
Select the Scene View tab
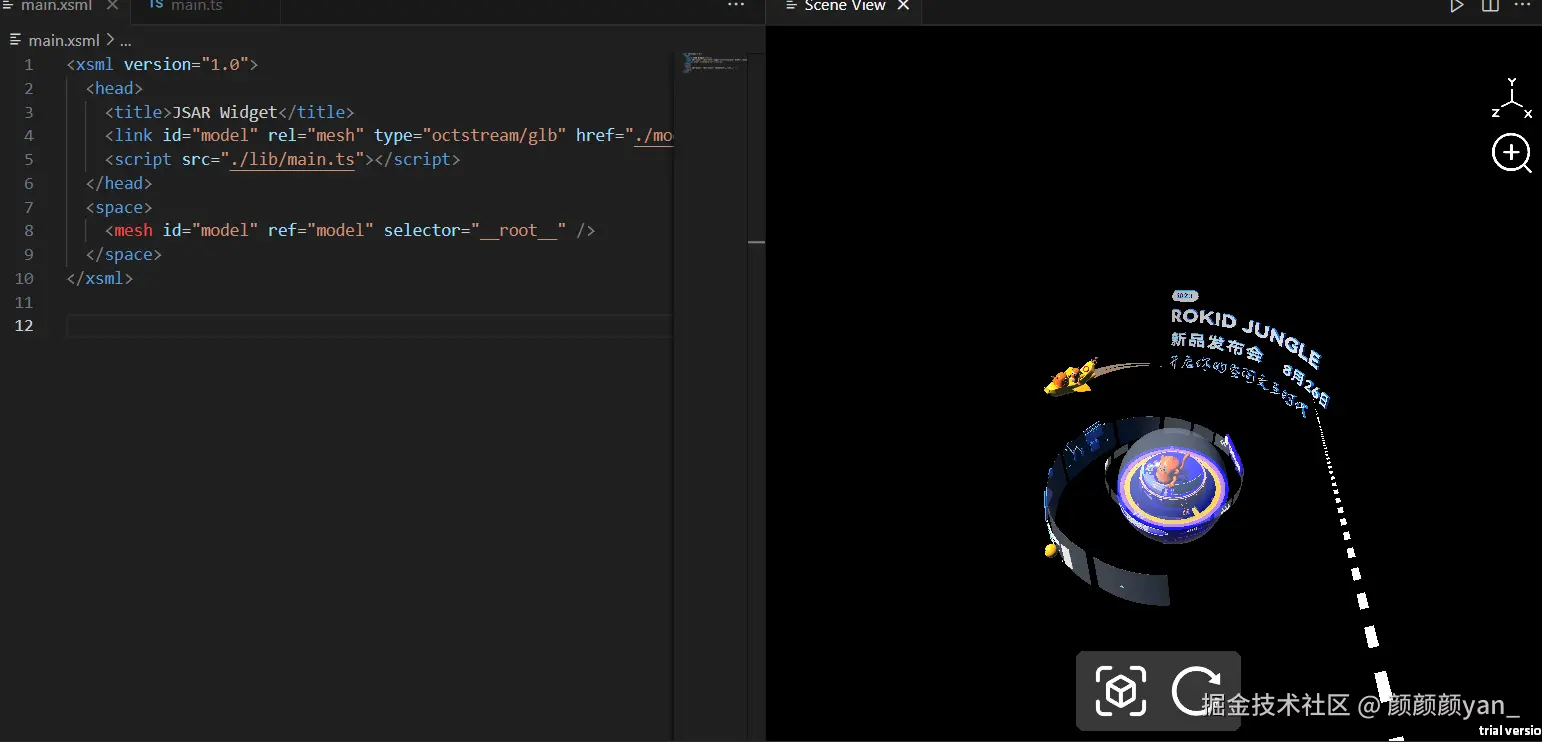click(845, 6)
